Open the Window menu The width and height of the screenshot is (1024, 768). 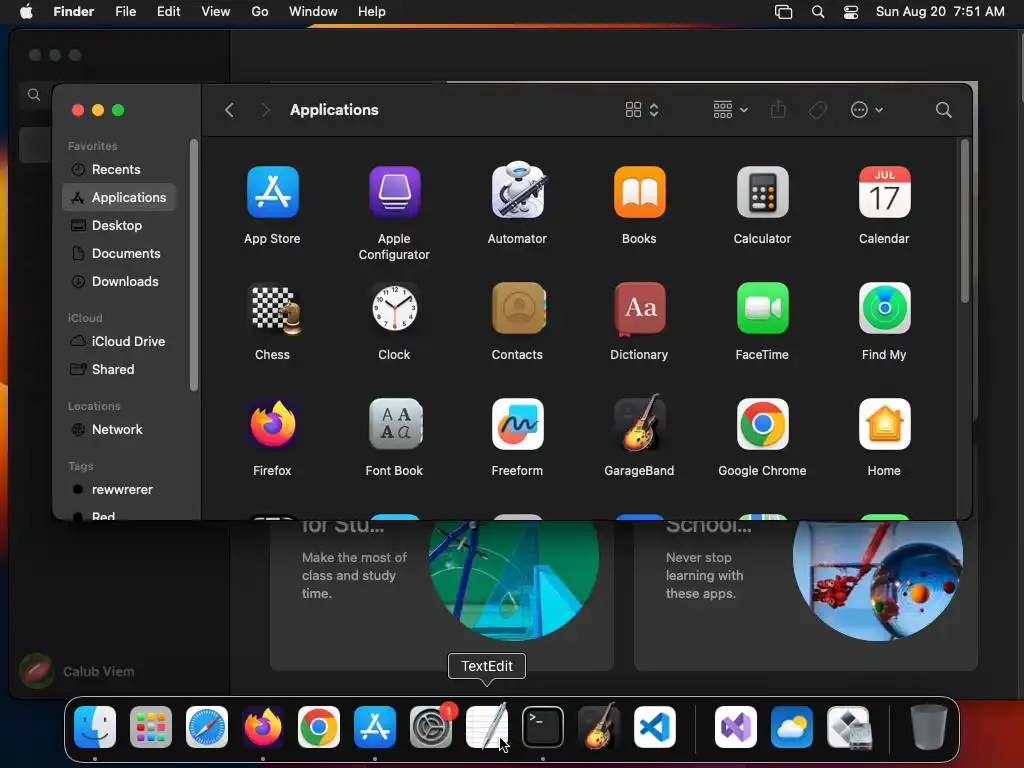[313, 12]
